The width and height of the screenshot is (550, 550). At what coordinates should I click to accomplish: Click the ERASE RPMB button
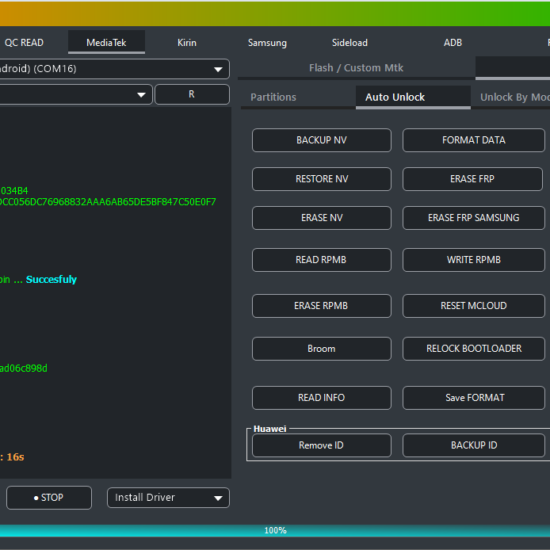322,306
